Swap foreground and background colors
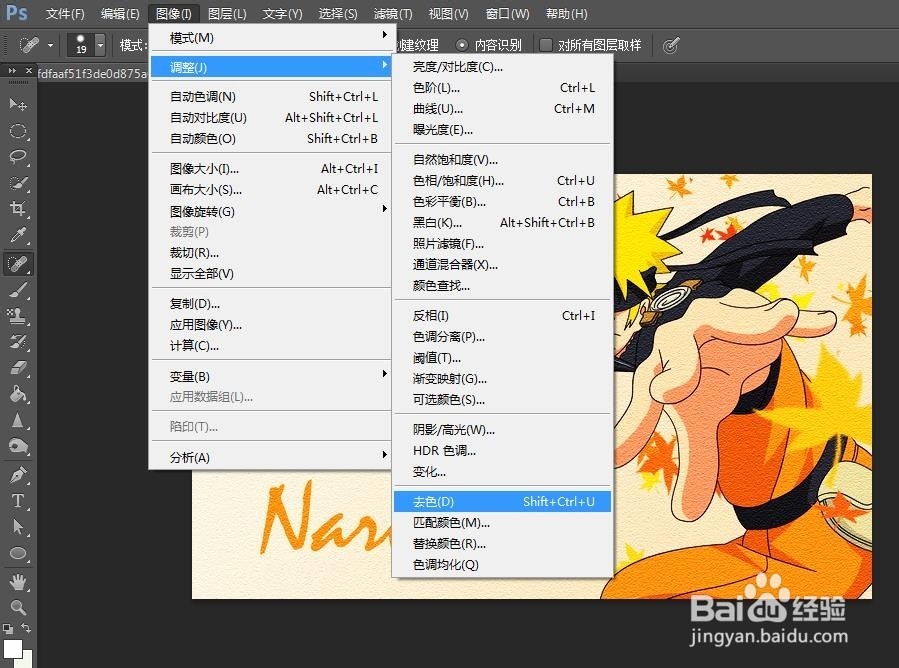This screenshot has width=899, height=668. pos(26,628)
